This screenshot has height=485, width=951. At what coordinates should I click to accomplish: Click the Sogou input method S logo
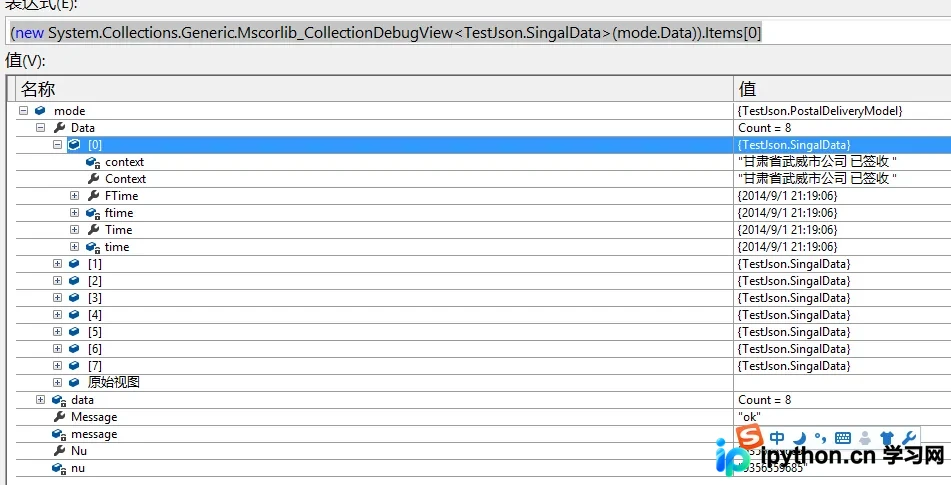[x=750, y=436]
